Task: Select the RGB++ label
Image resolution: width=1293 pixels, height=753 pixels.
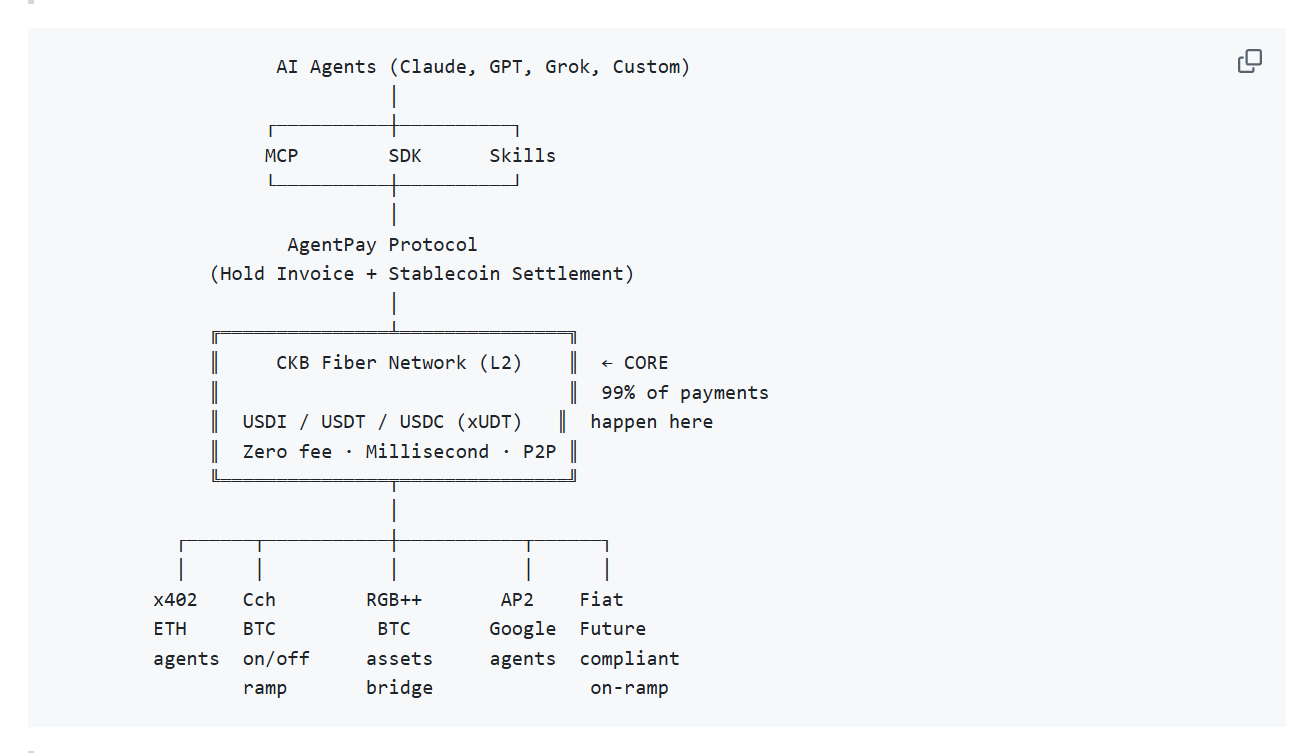Action: [394, 600]
